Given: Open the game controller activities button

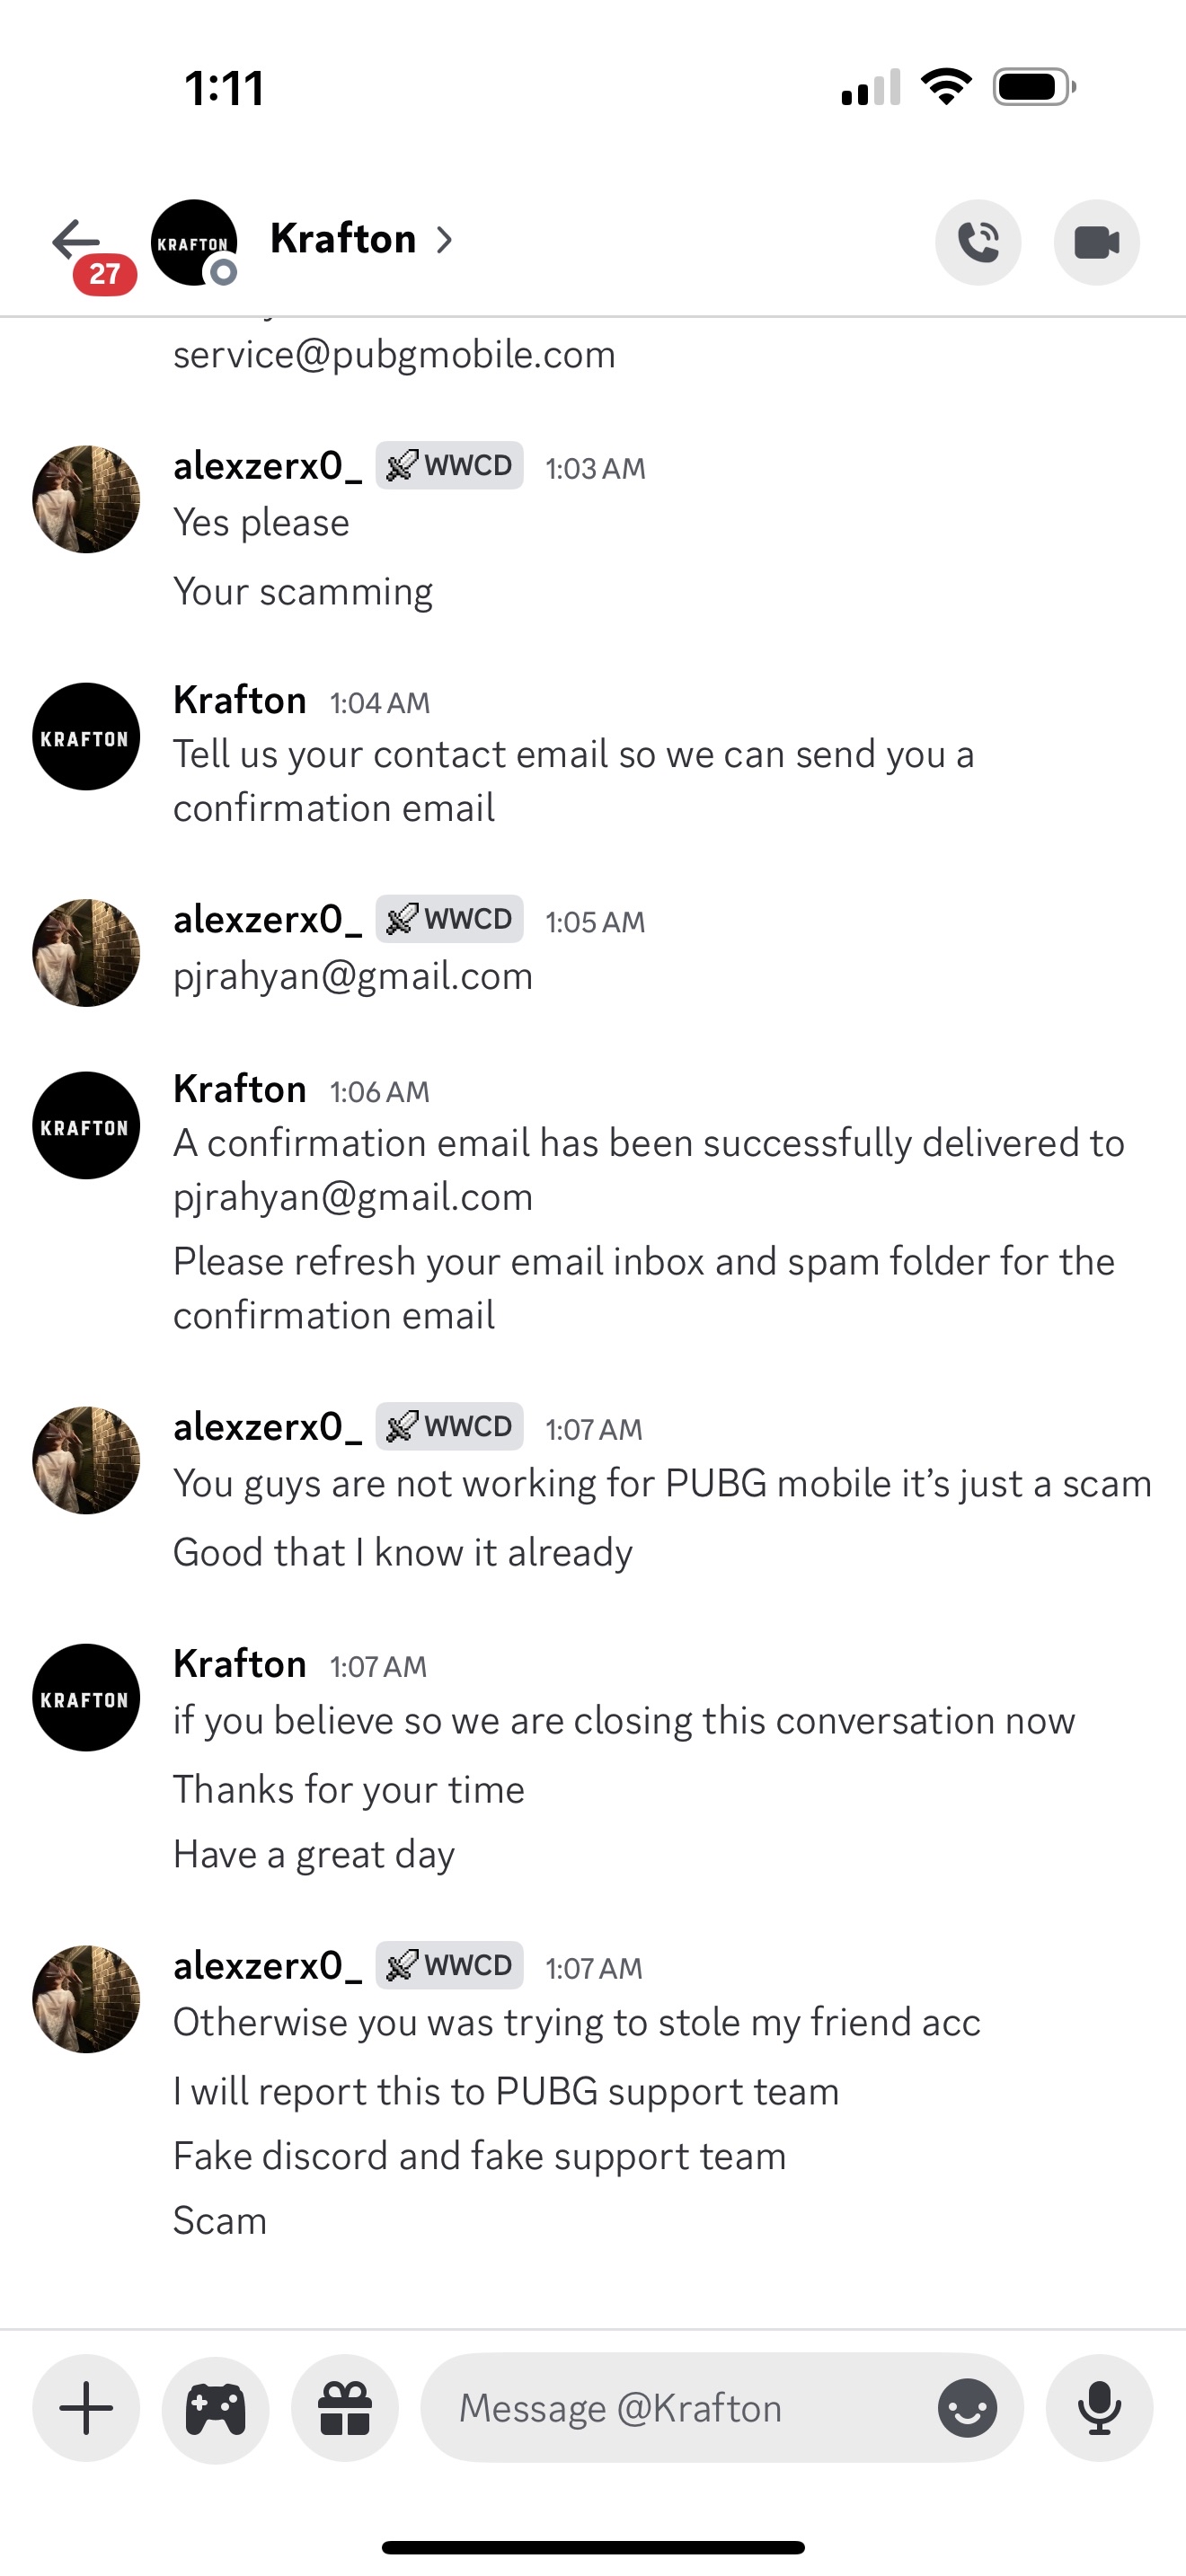Looking at the screenshot, I should coord(215,2407).
